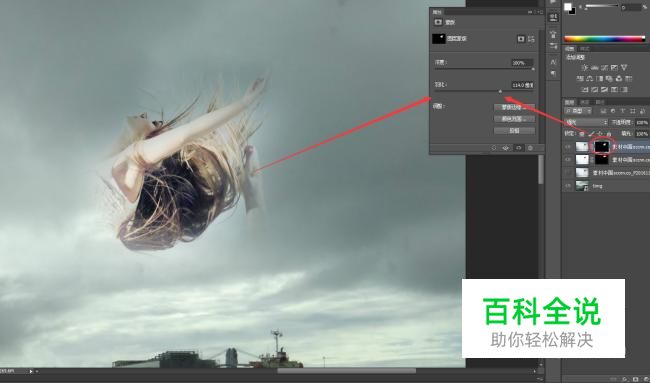The width and height of the screenshot is (650, 383).
Task: Load selection from mask in Properties panel
Action: pos(493,148)
